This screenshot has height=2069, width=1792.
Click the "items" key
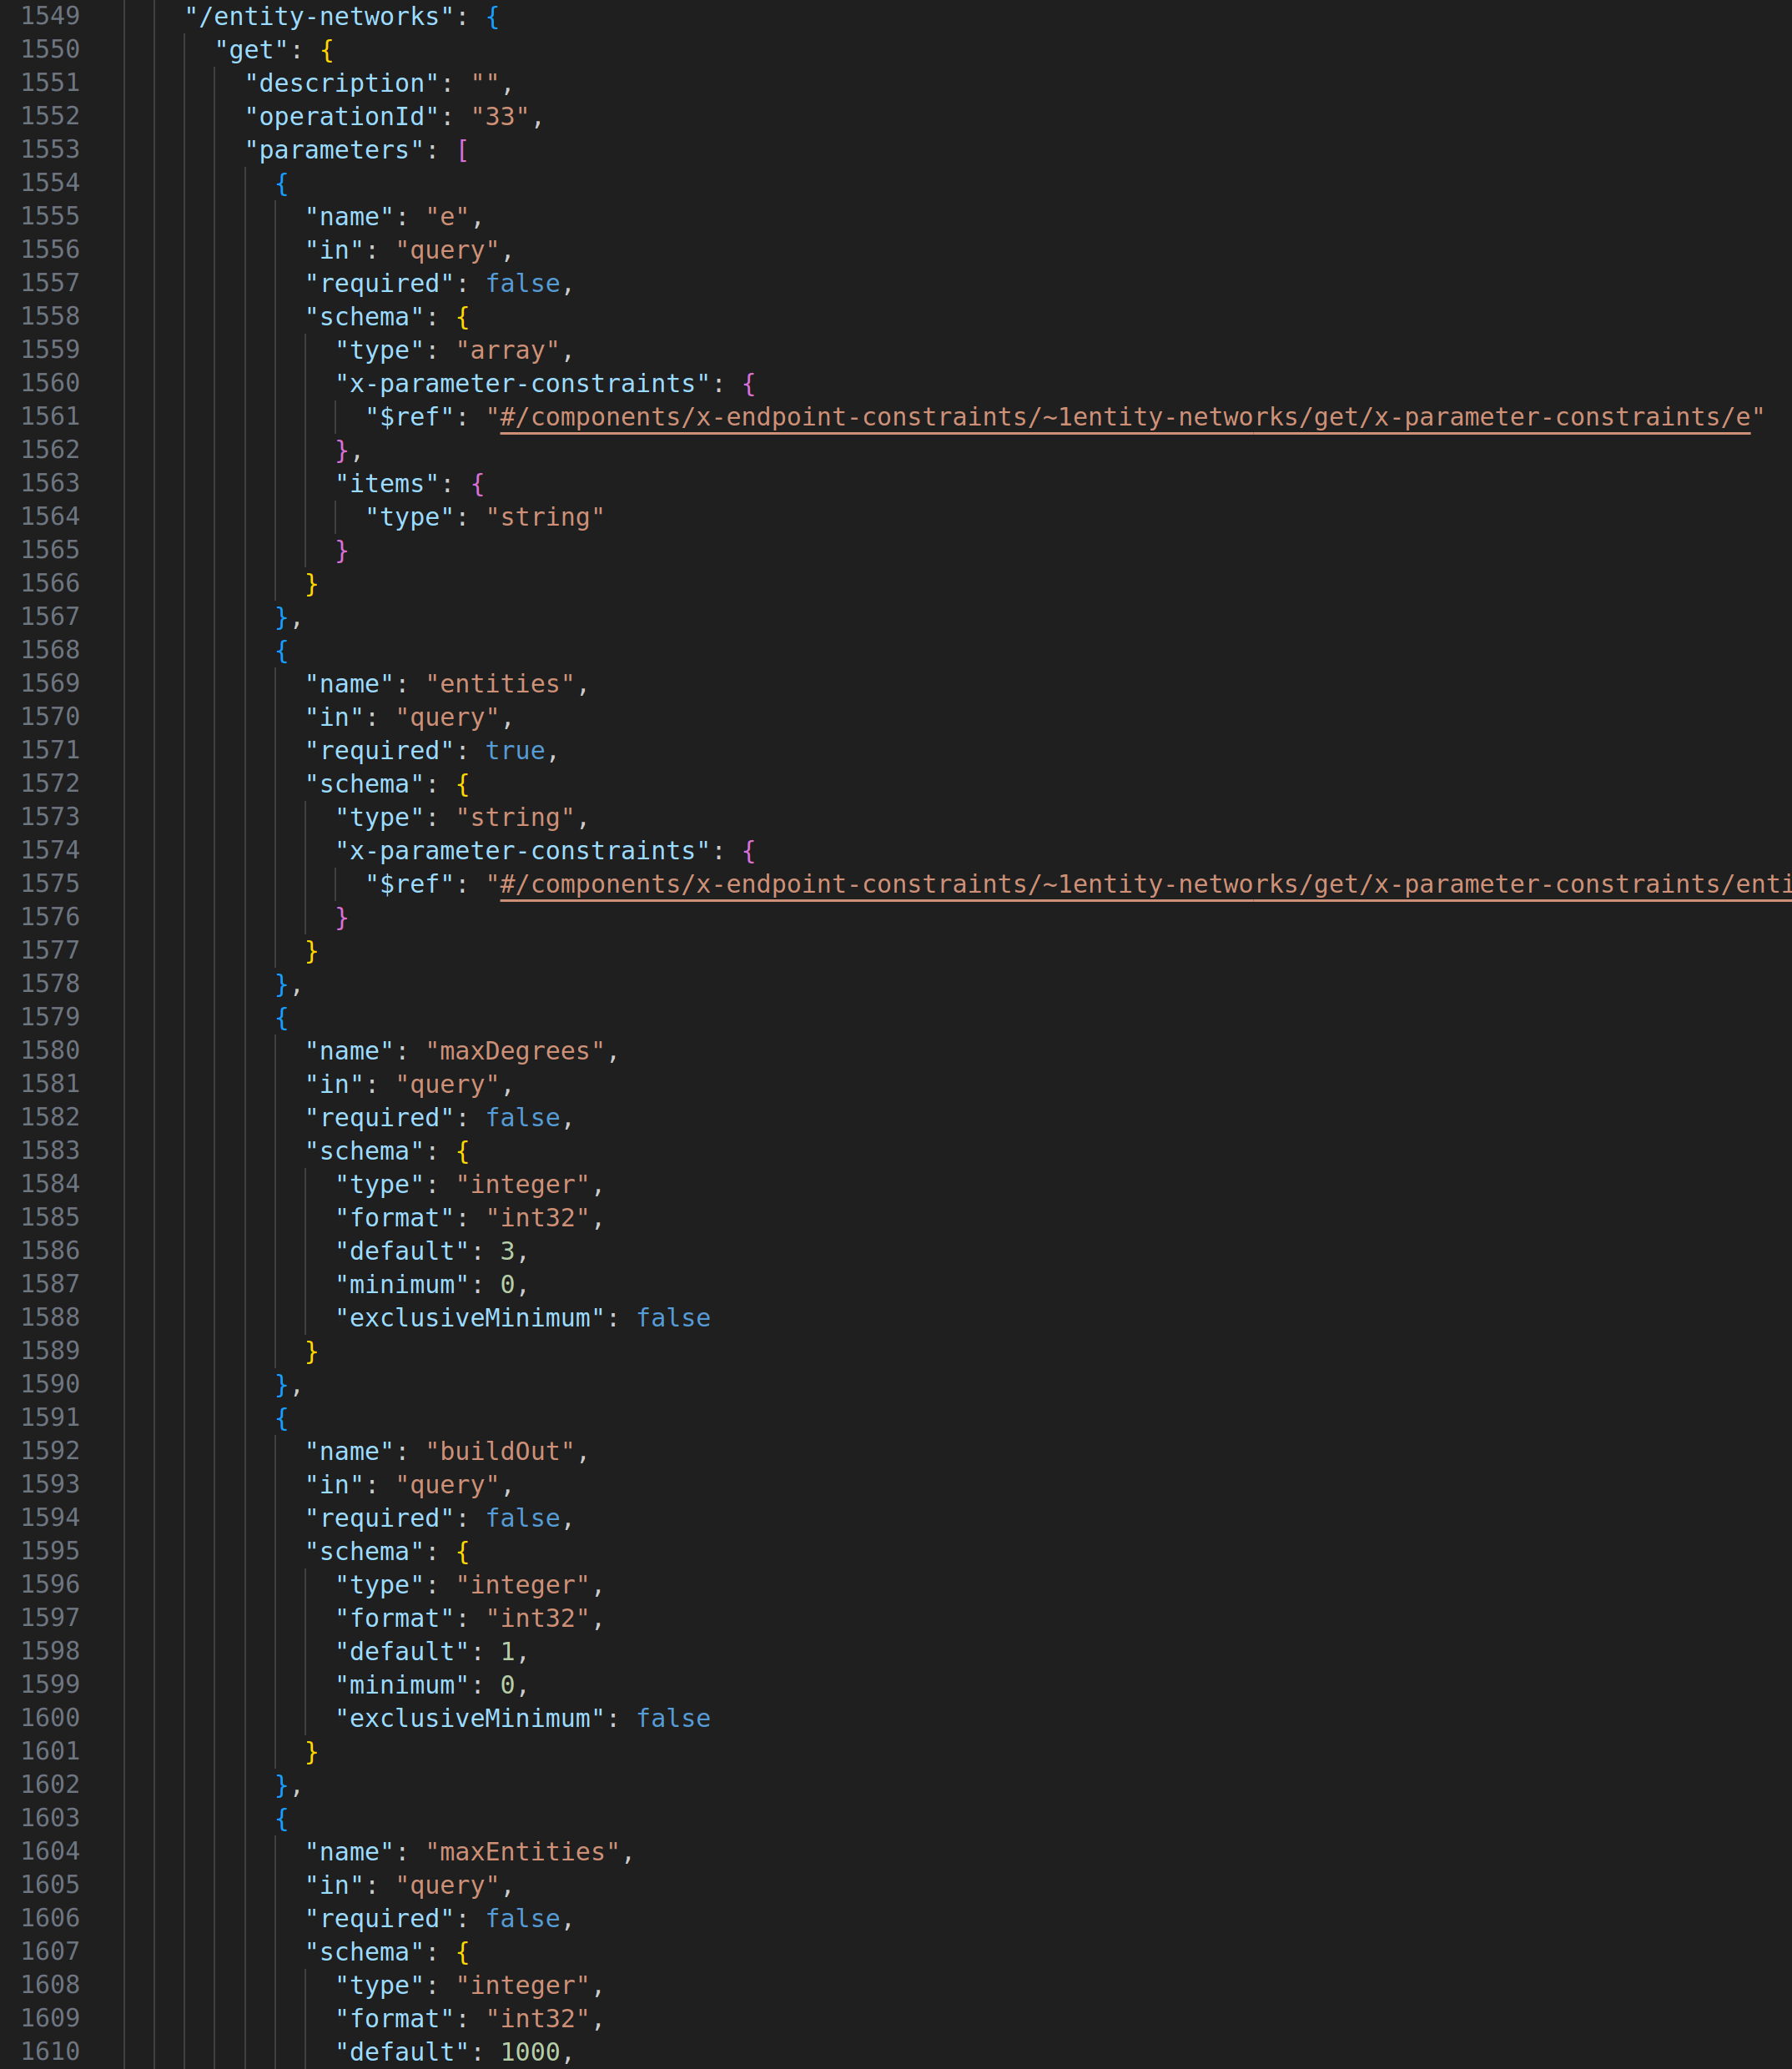[387, 484]
